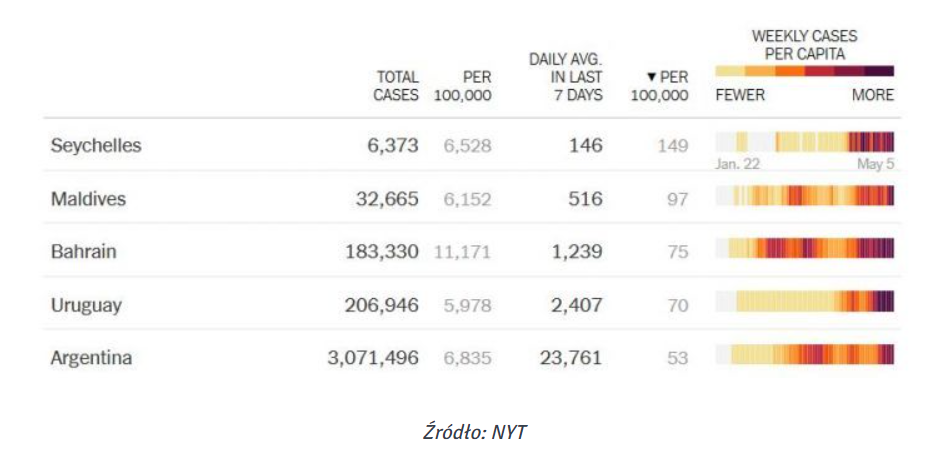Image resolution: width=943 pixels, height=453 pixels.
Task: Click the sort arrow beside Per 100,000
Action: coord(652,77)
